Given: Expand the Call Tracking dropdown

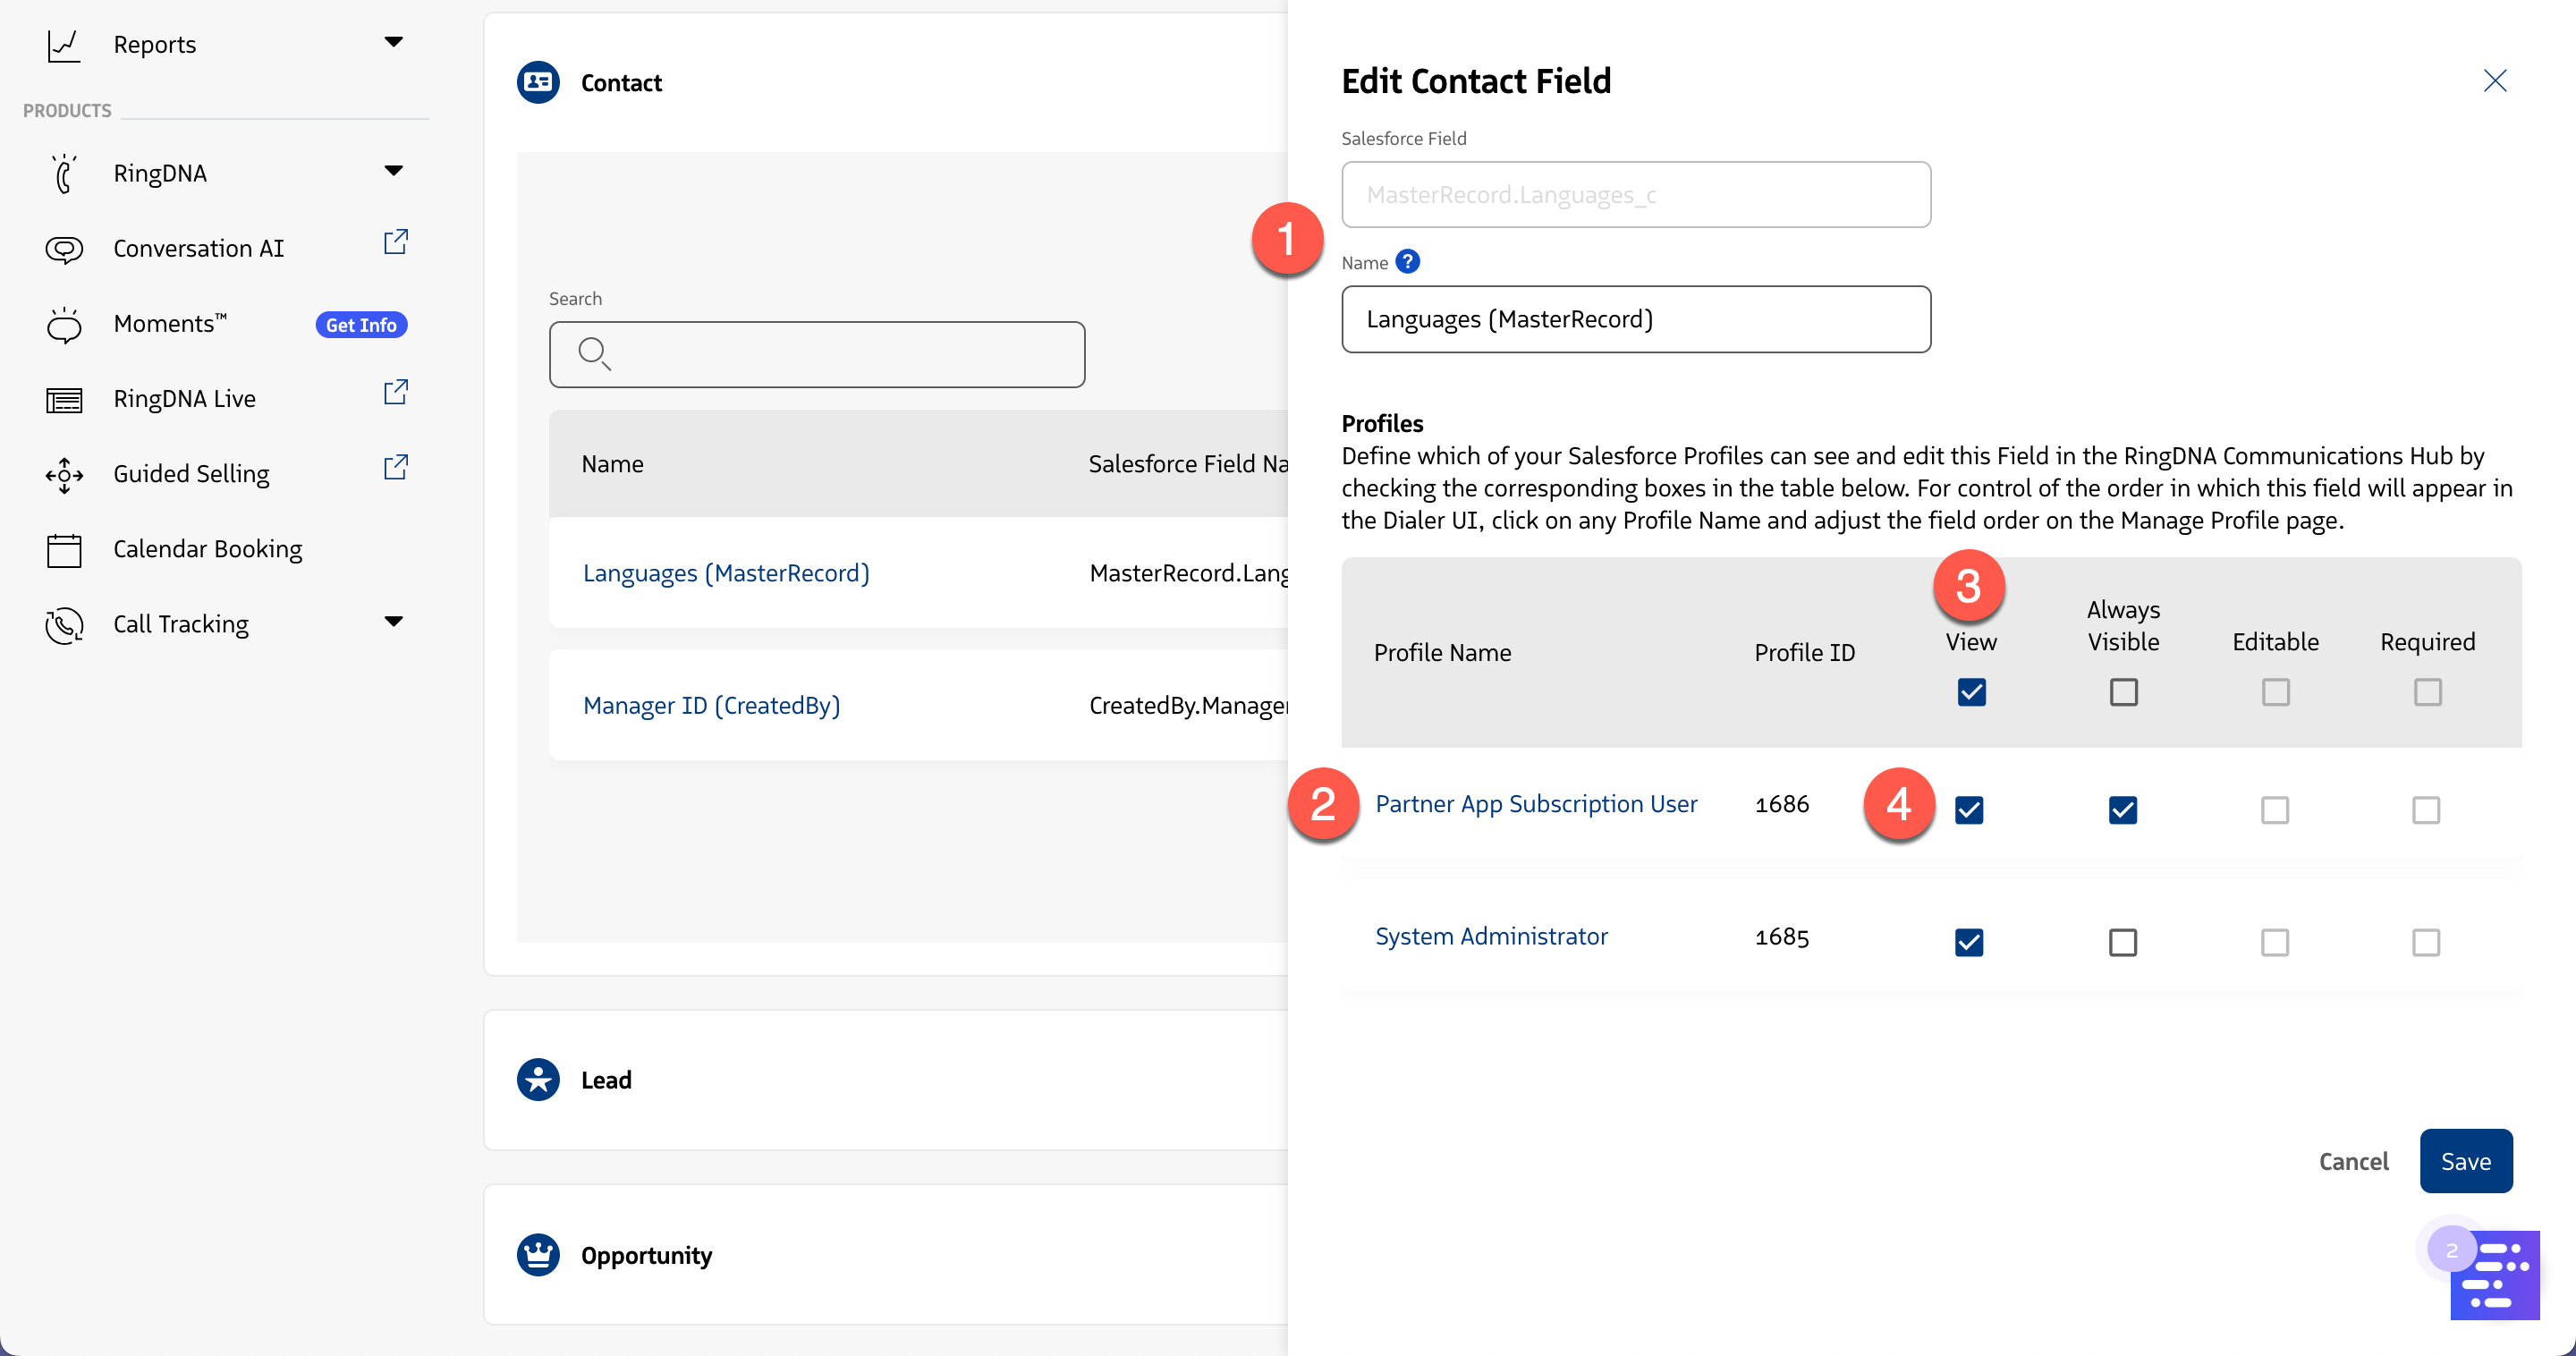Looking at the screenshot, I should (x=394, y=622).
